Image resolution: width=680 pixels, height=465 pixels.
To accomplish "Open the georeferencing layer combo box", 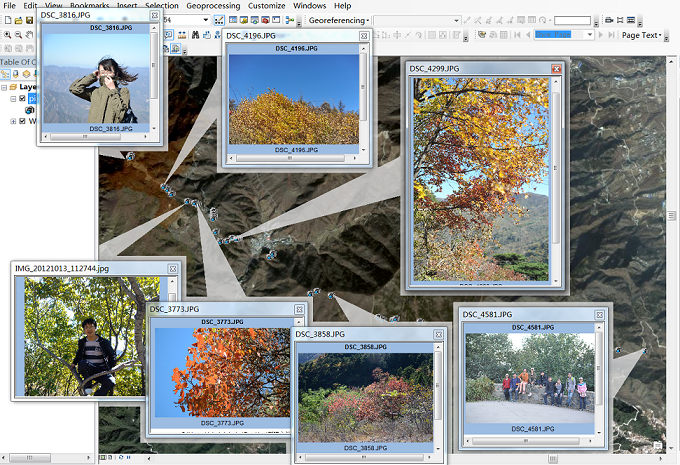I will click(x=416, y=20).
